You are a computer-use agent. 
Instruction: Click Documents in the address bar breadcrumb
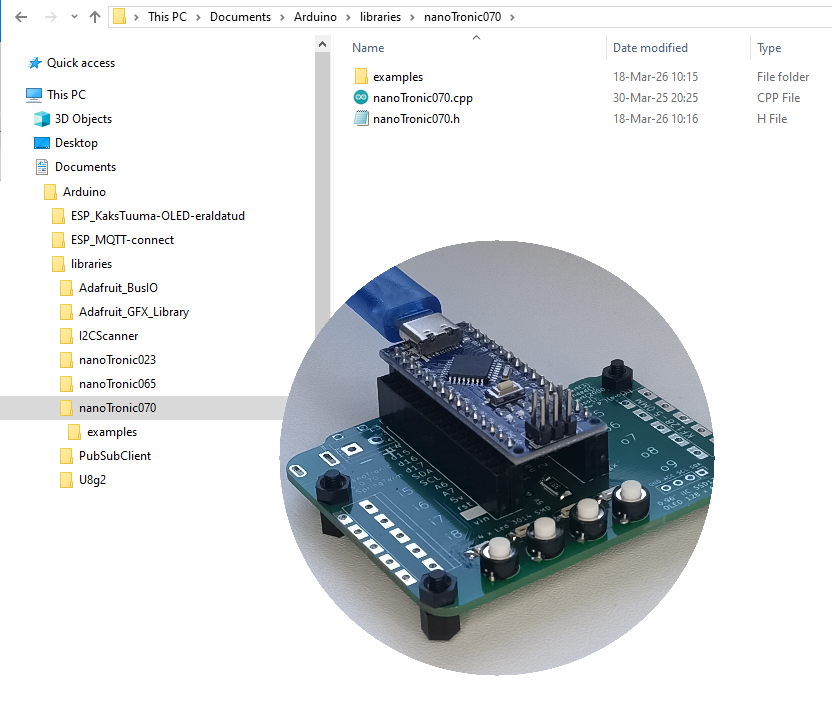tap(240, 17)
